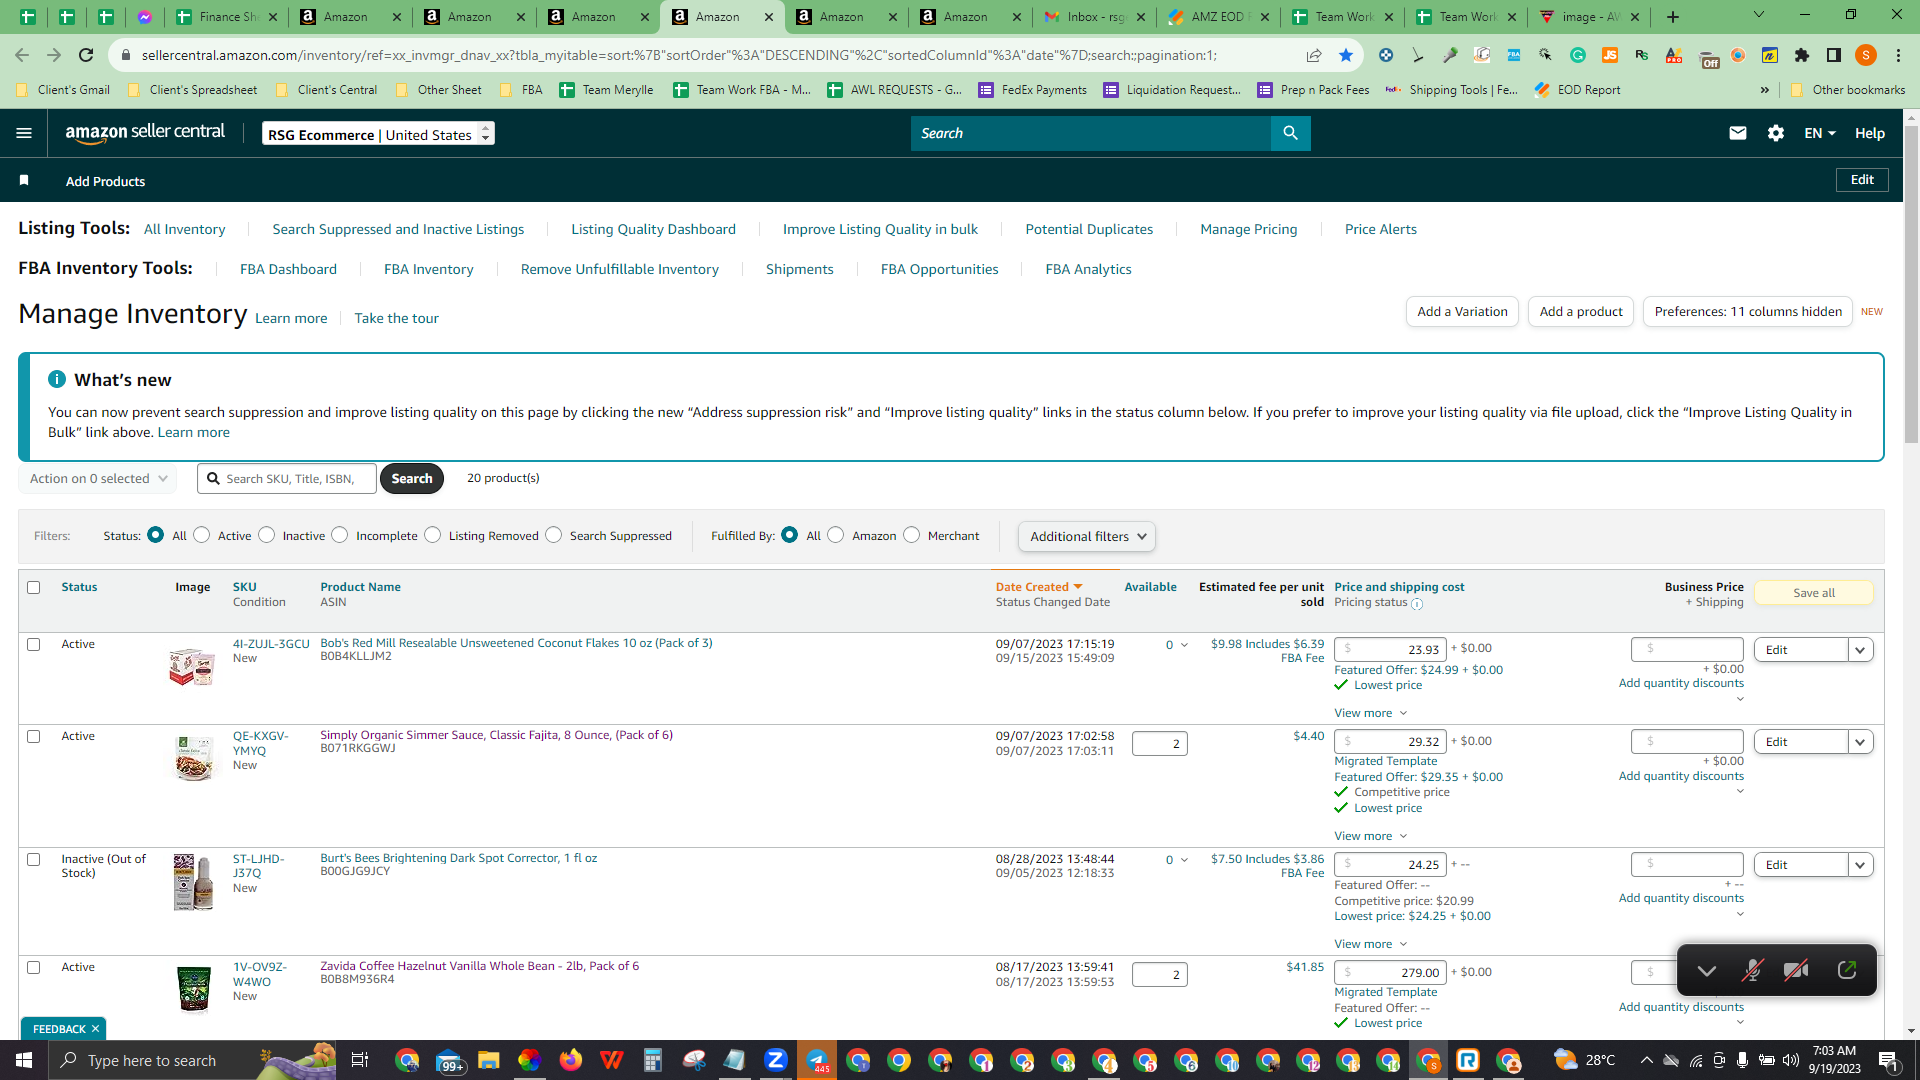Viewport: 1920px width, 1080px height.
Task: Open a new browser tab
Action: coord(1673,17)
